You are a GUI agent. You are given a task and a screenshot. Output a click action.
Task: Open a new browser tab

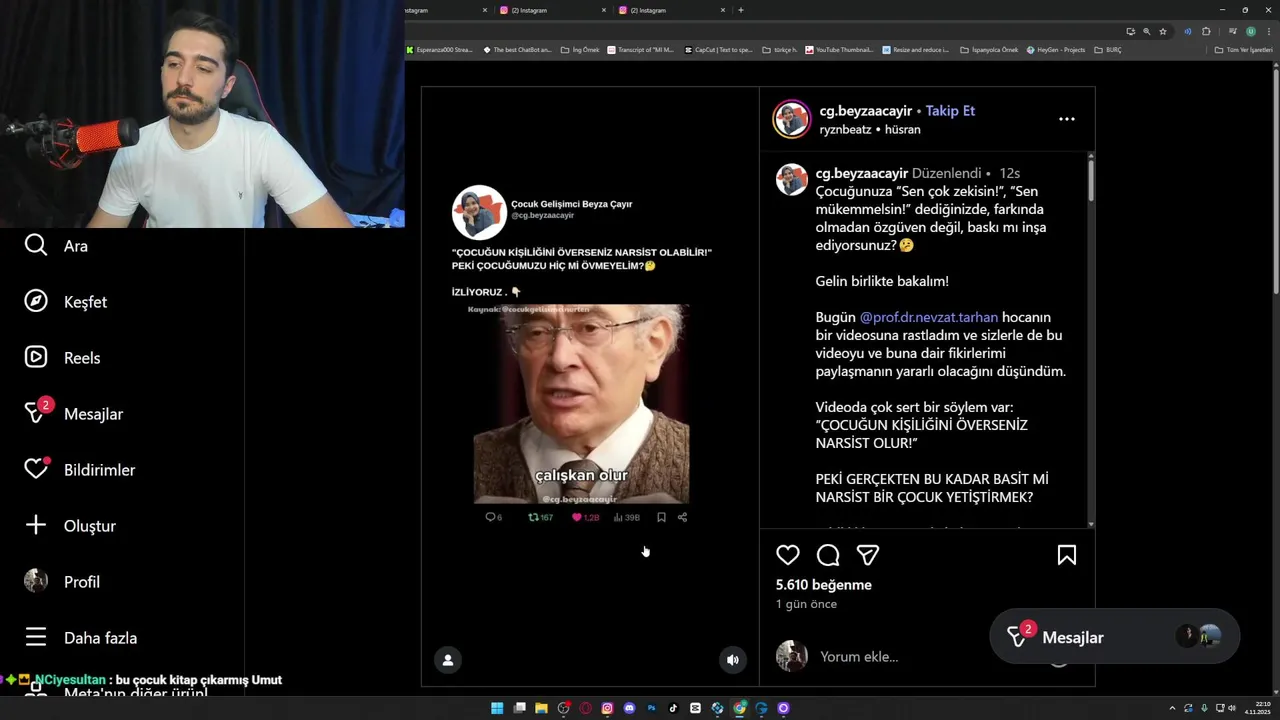click(741, 10)
